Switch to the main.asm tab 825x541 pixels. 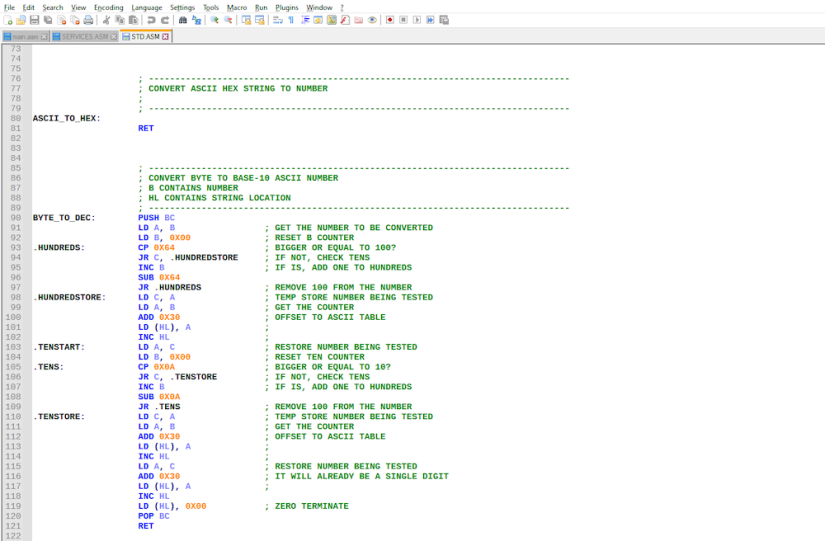(x=25, y=37)
